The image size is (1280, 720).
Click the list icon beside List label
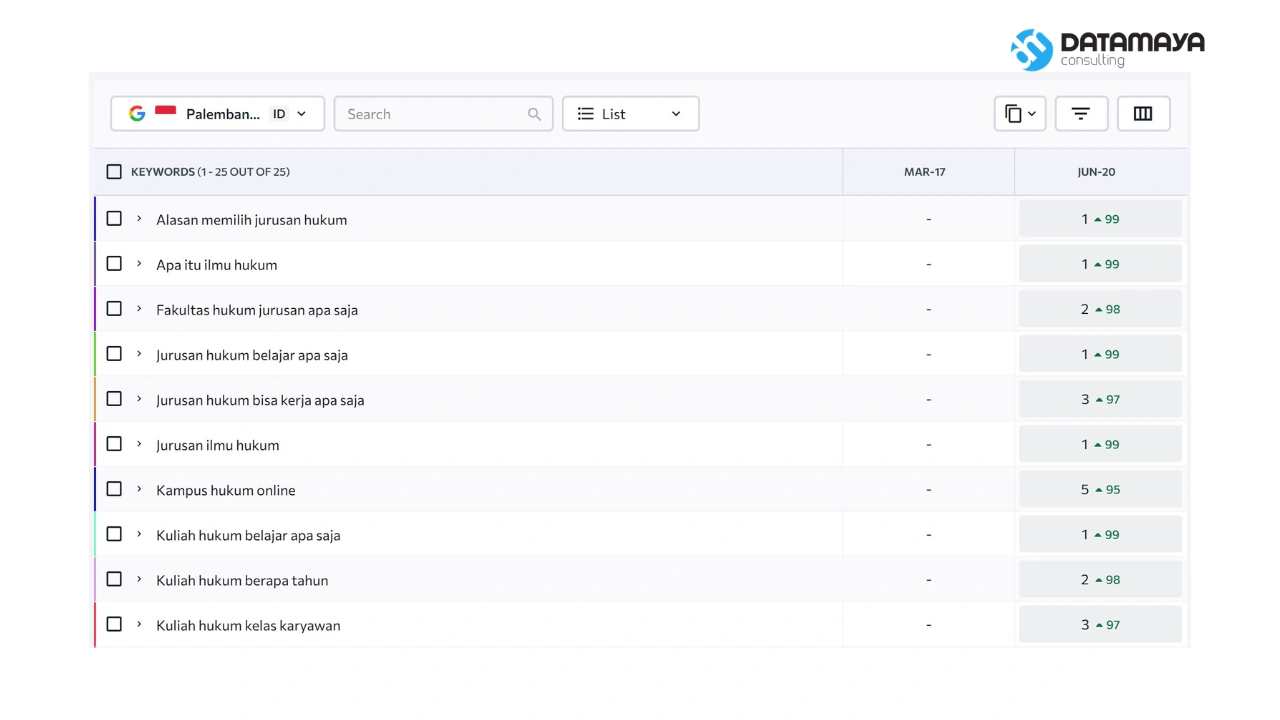(586, 114)
